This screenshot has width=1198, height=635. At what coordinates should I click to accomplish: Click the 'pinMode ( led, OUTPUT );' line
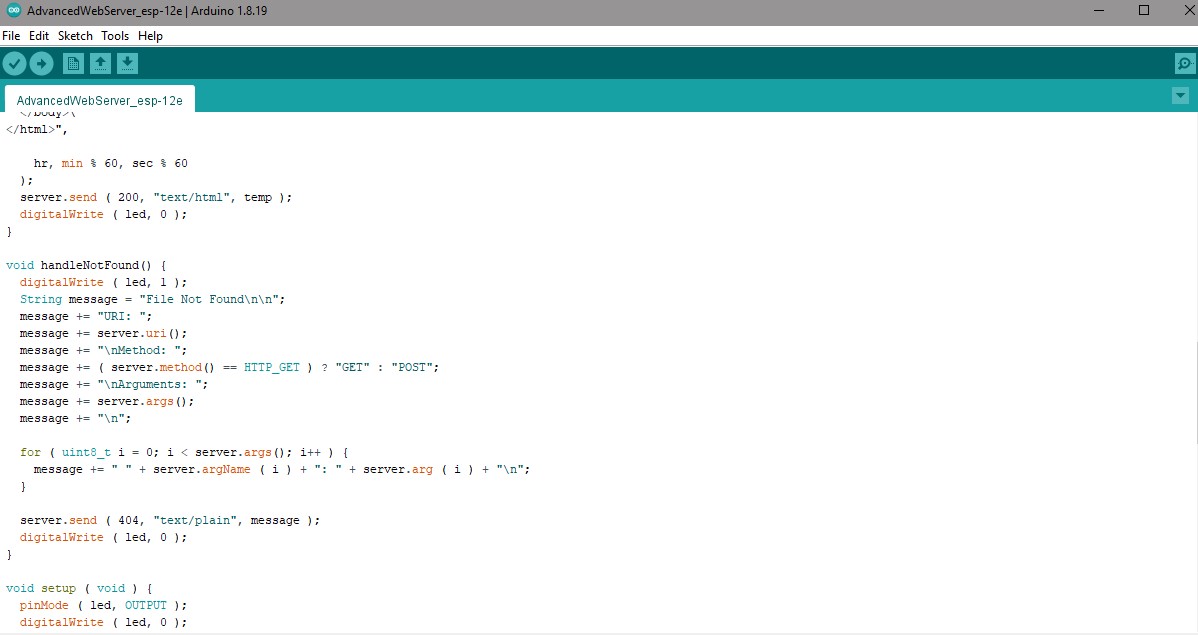click(103, 605)
